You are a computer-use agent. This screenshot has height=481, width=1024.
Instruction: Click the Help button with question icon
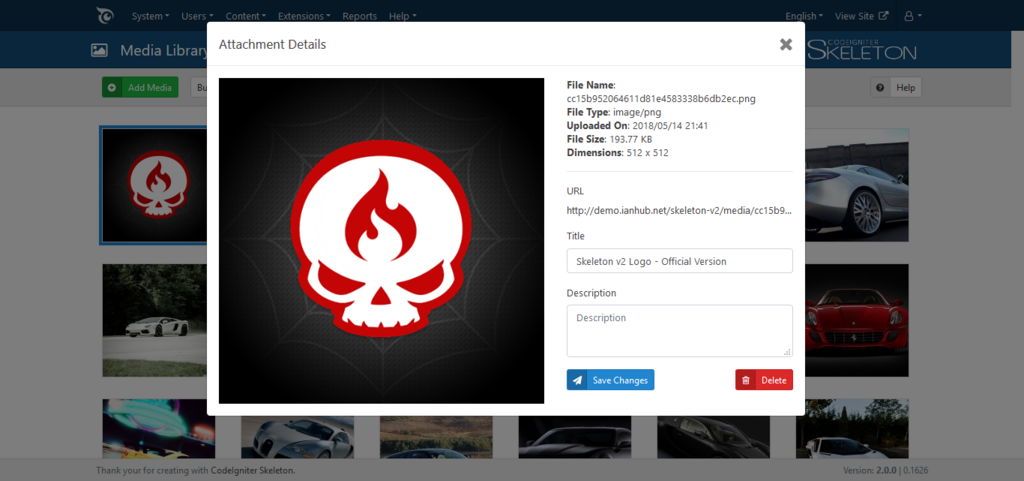pos(896,87)
